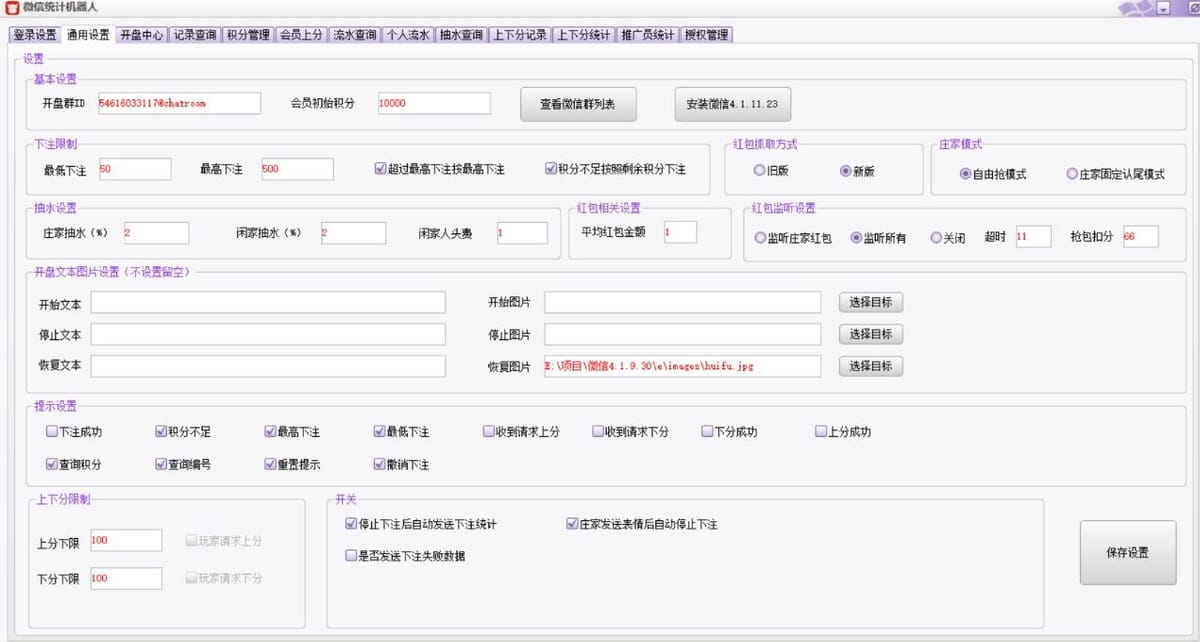This screenshot has width=1200, height=642.
Task: Click the 保存设置 button
Action: tap(1128, 553)
